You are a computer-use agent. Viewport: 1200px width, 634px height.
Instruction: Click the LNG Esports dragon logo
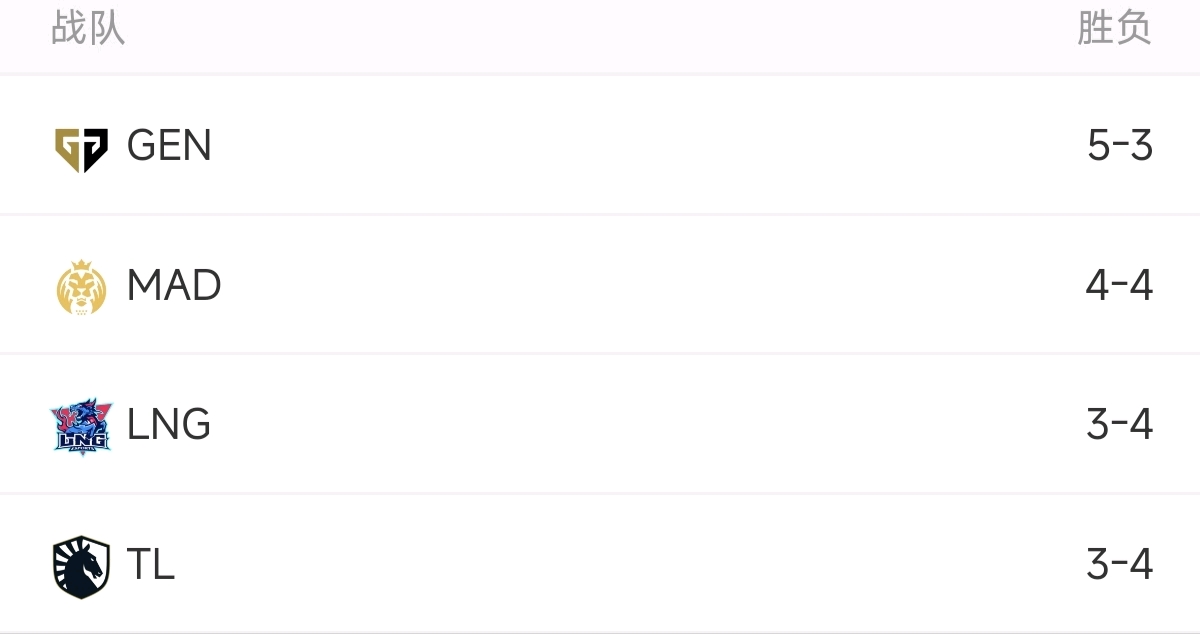point(81,427)
